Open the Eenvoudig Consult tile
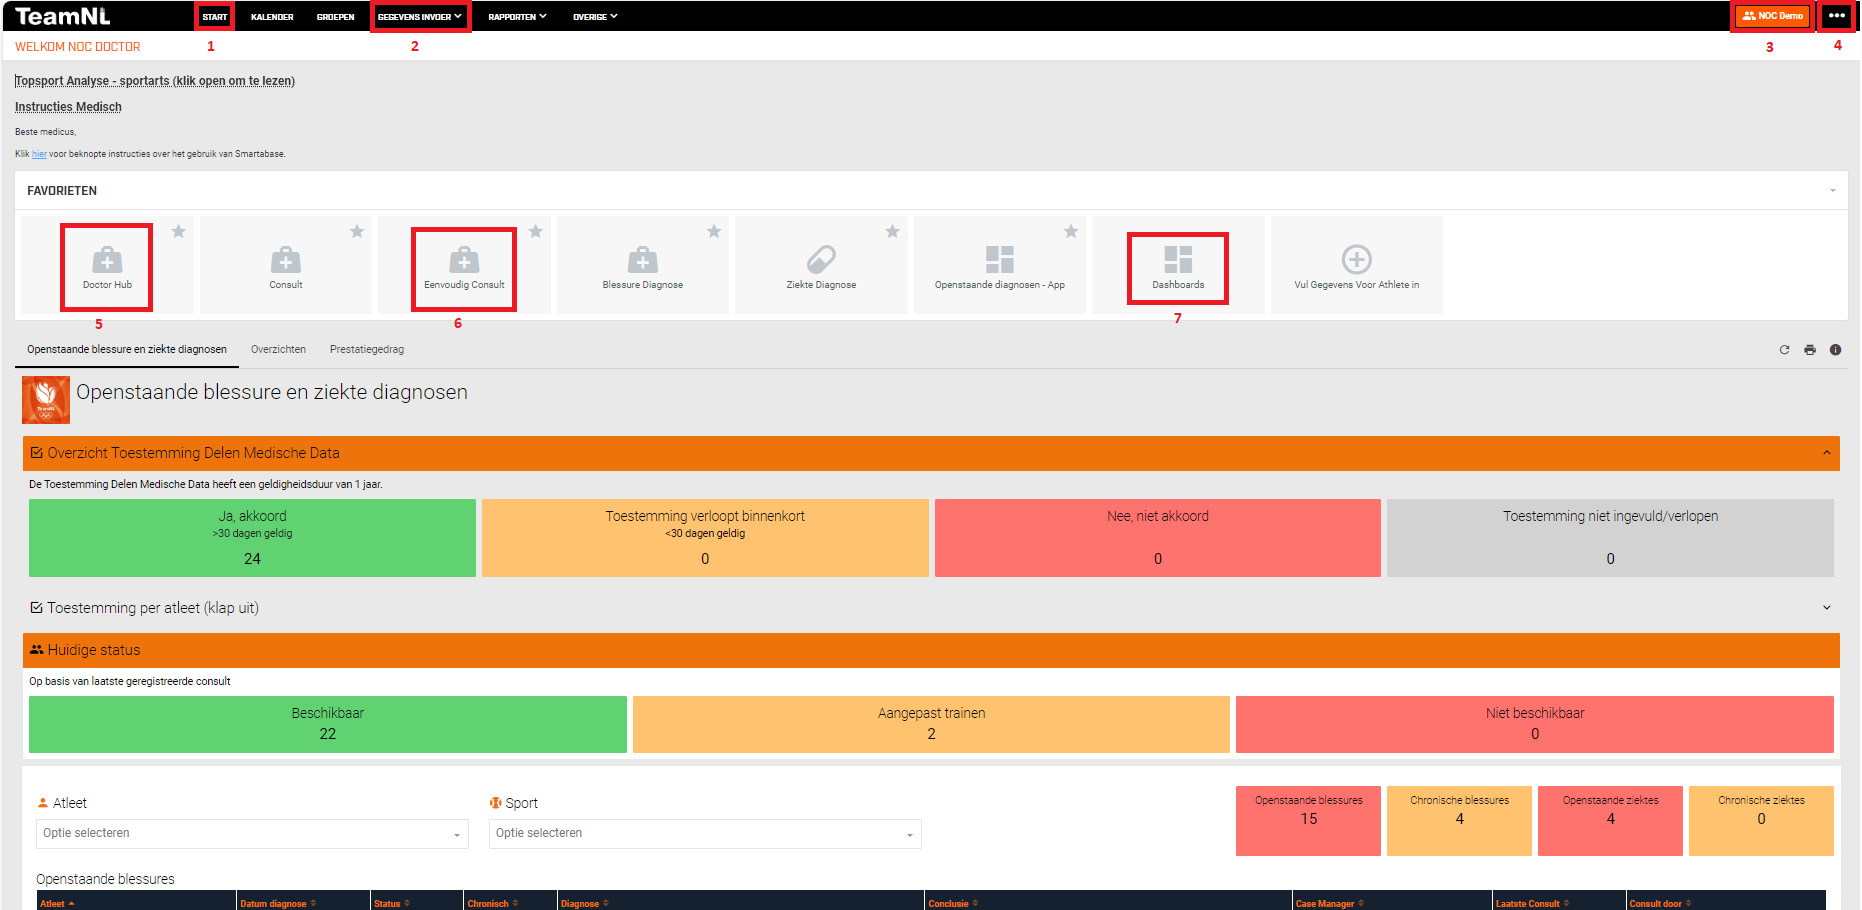Screen dimensions: 1862x910 (464, 261)
